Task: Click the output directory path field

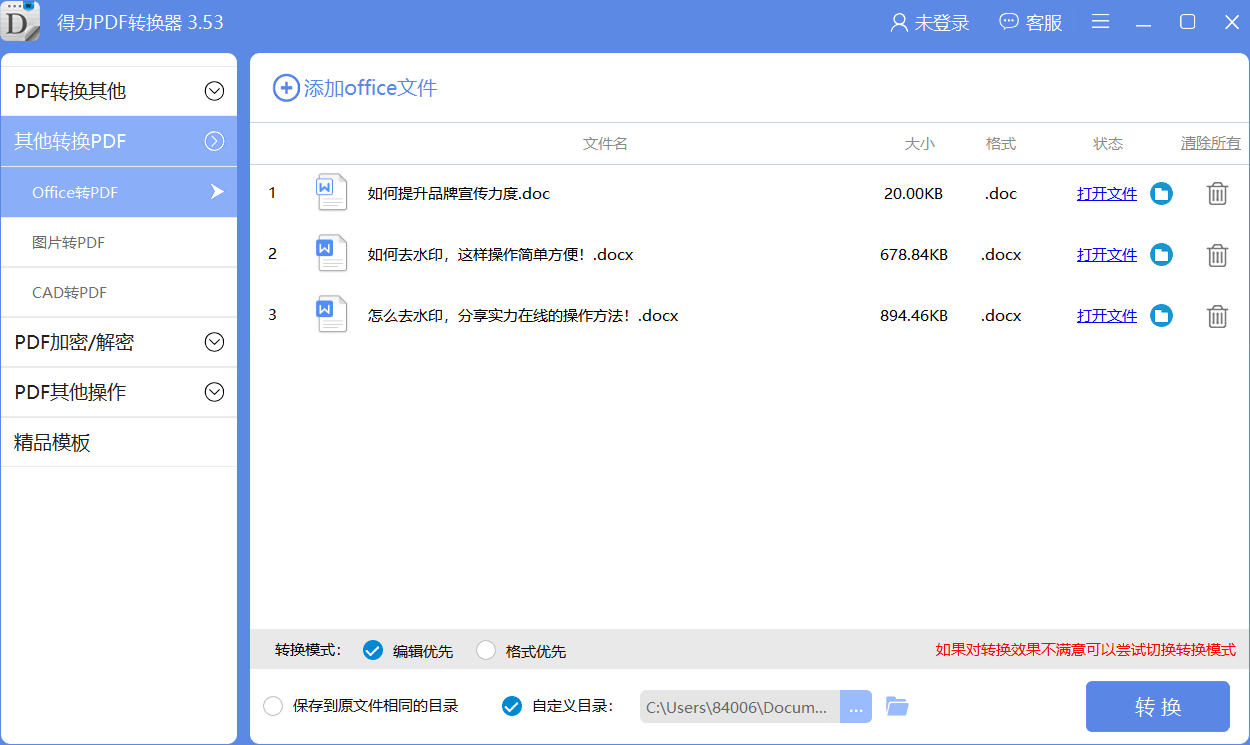Action: click(x=740, y=707)
